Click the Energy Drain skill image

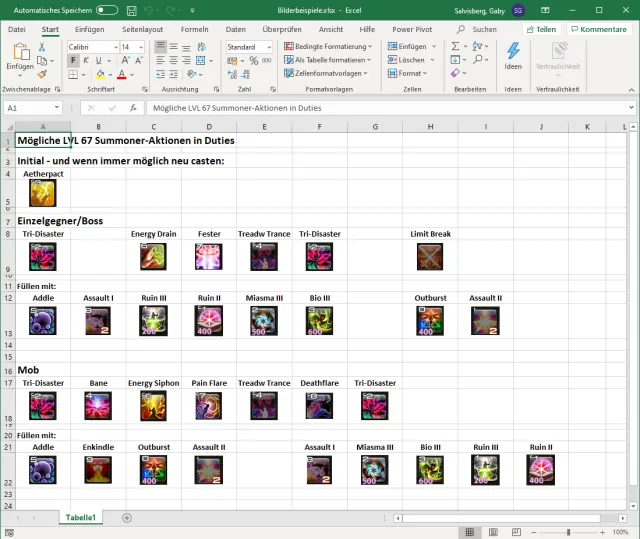(153, 257)
